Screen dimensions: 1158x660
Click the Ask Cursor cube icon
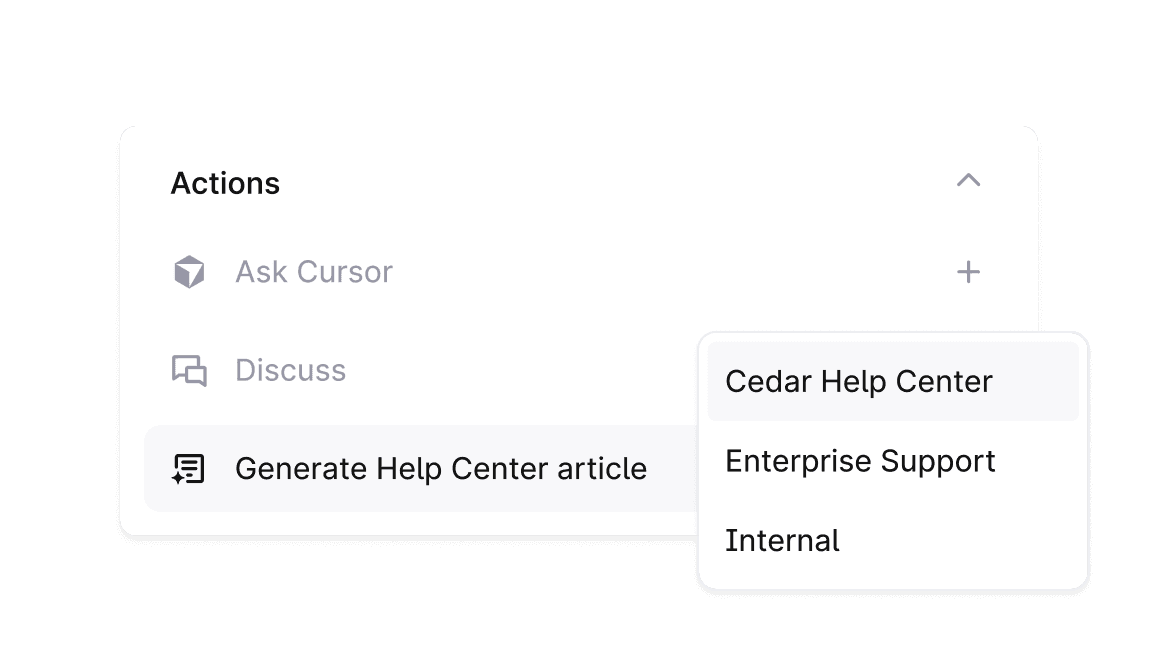pos(189,272)
